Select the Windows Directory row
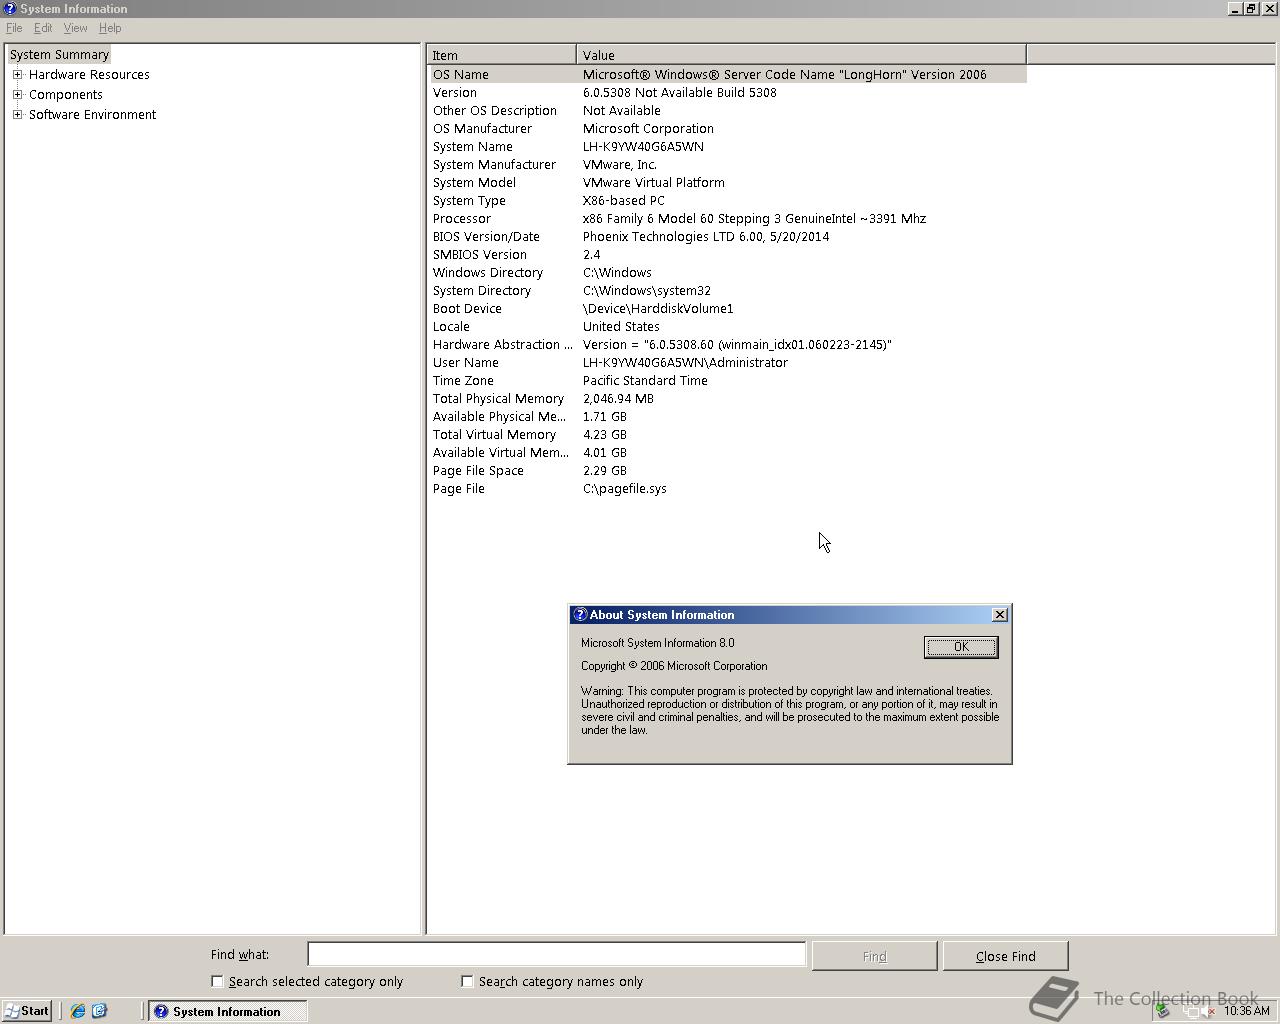The width and height of the screenshot is (1280, 1024). 728,272
